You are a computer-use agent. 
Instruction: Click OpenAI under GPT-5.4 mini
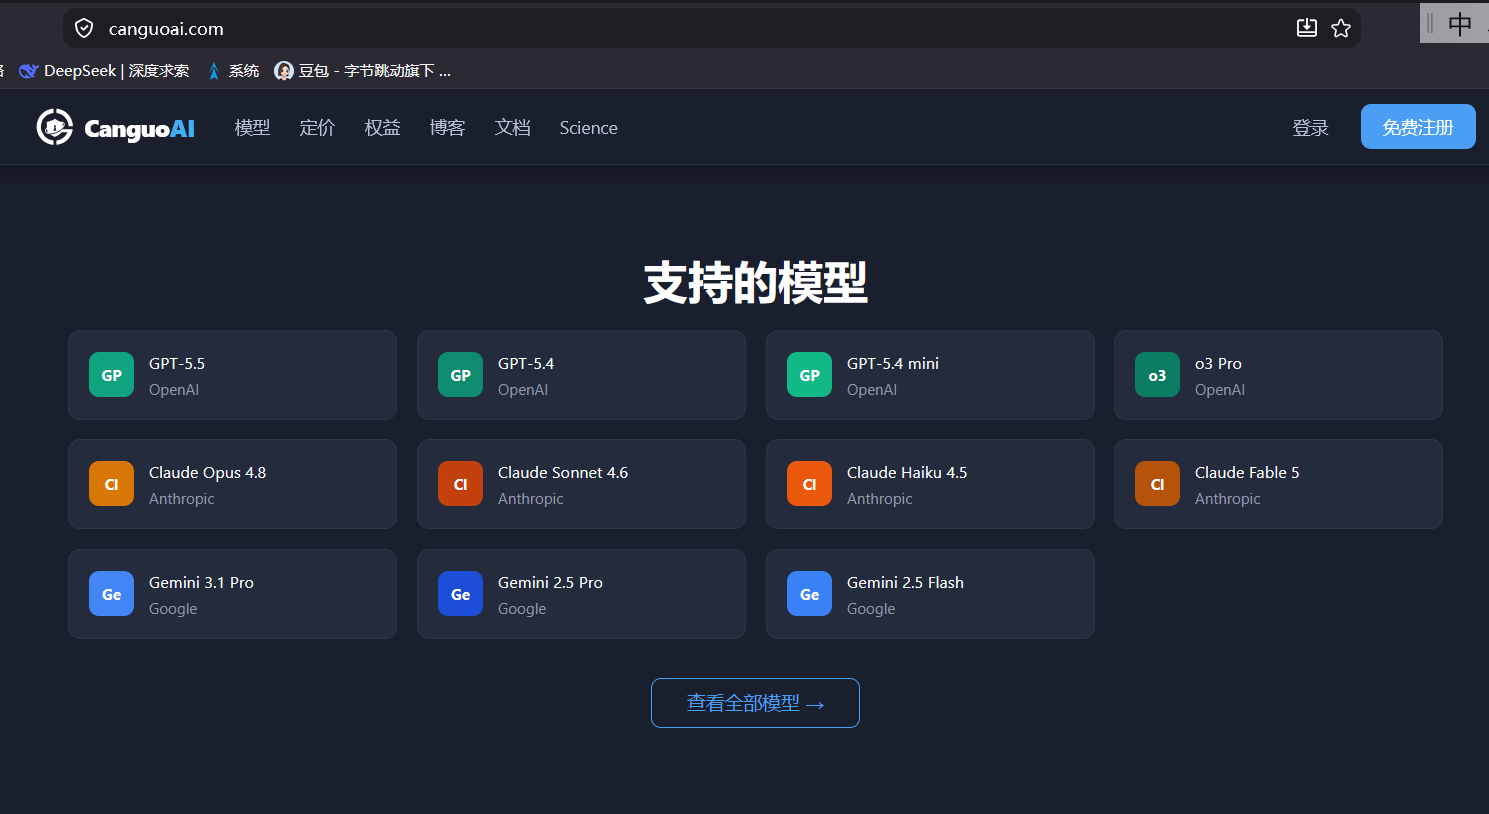click(872, 390)
